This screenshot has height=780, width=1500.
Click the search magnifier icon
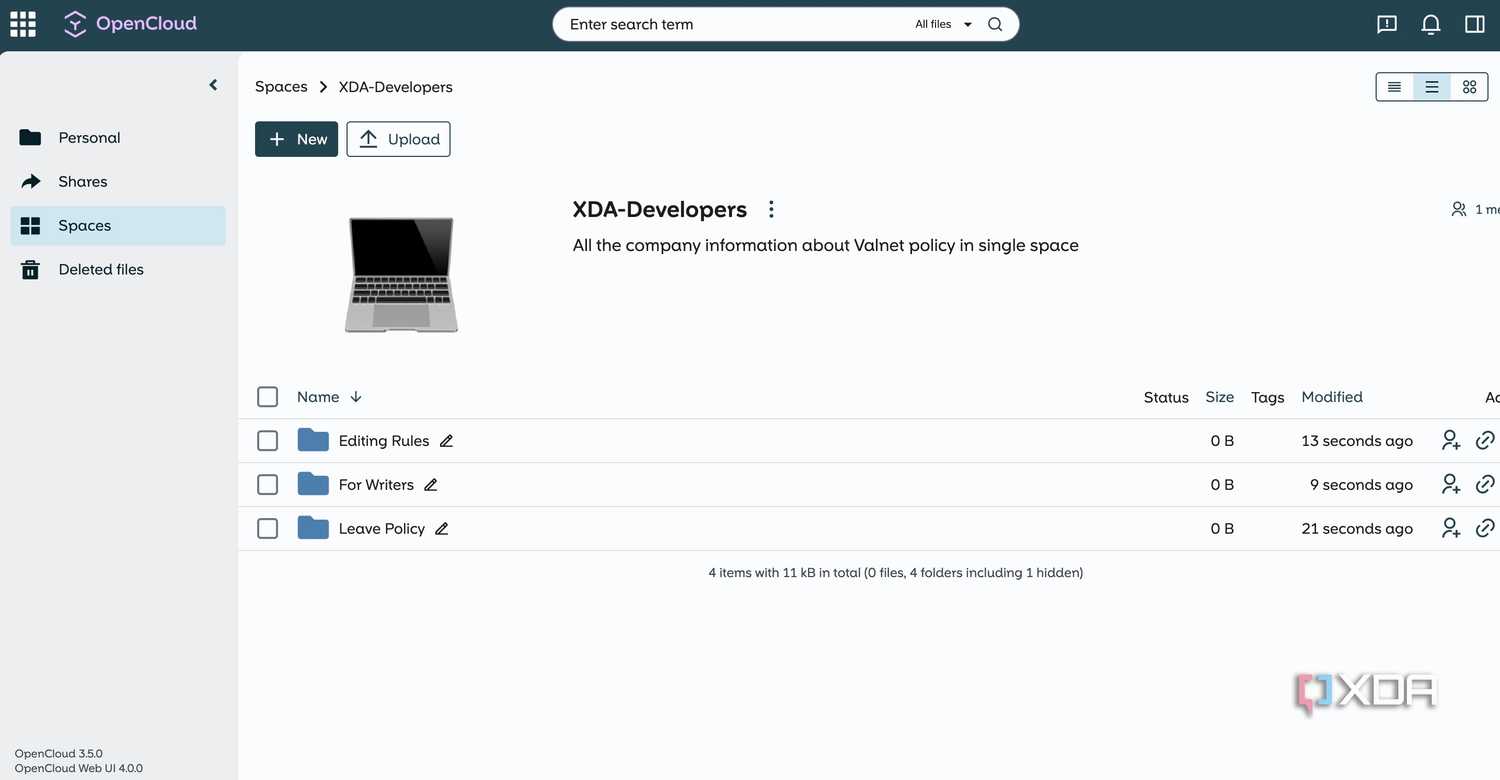(995, 24)
